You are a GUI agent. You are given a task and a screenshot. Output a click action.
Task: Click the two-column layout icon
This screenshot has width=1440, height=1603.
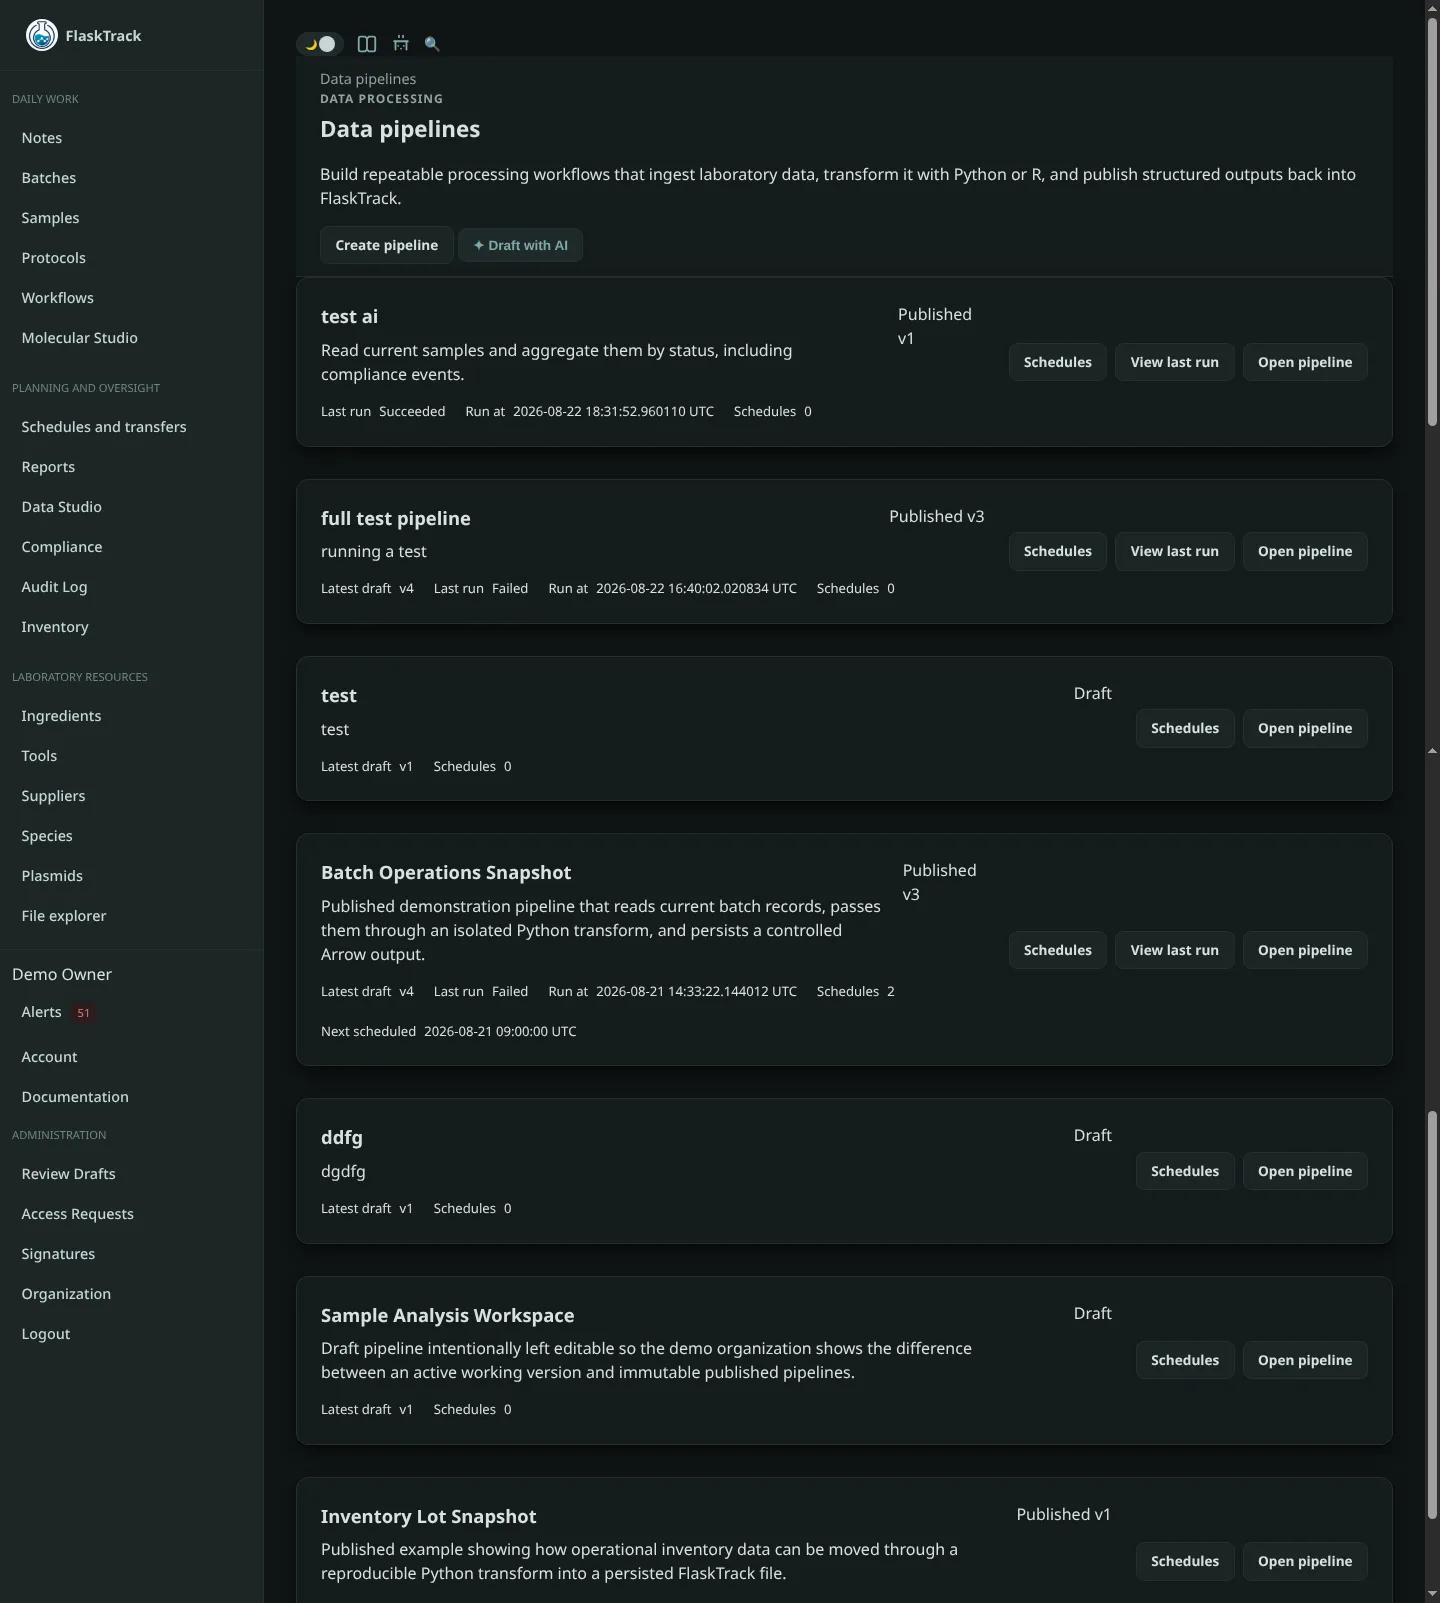pyautogui.click(x=367, y=44)
